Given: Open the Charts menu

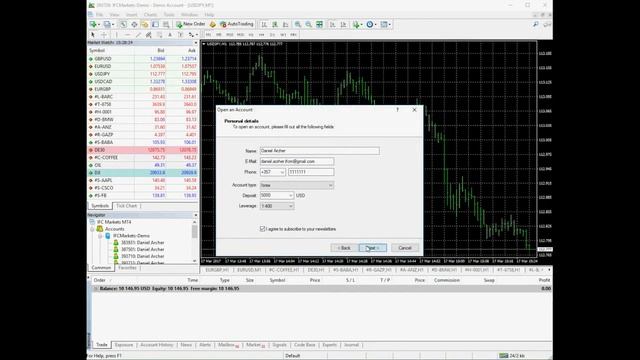Looking at the screenshot, I should point(150,15).
